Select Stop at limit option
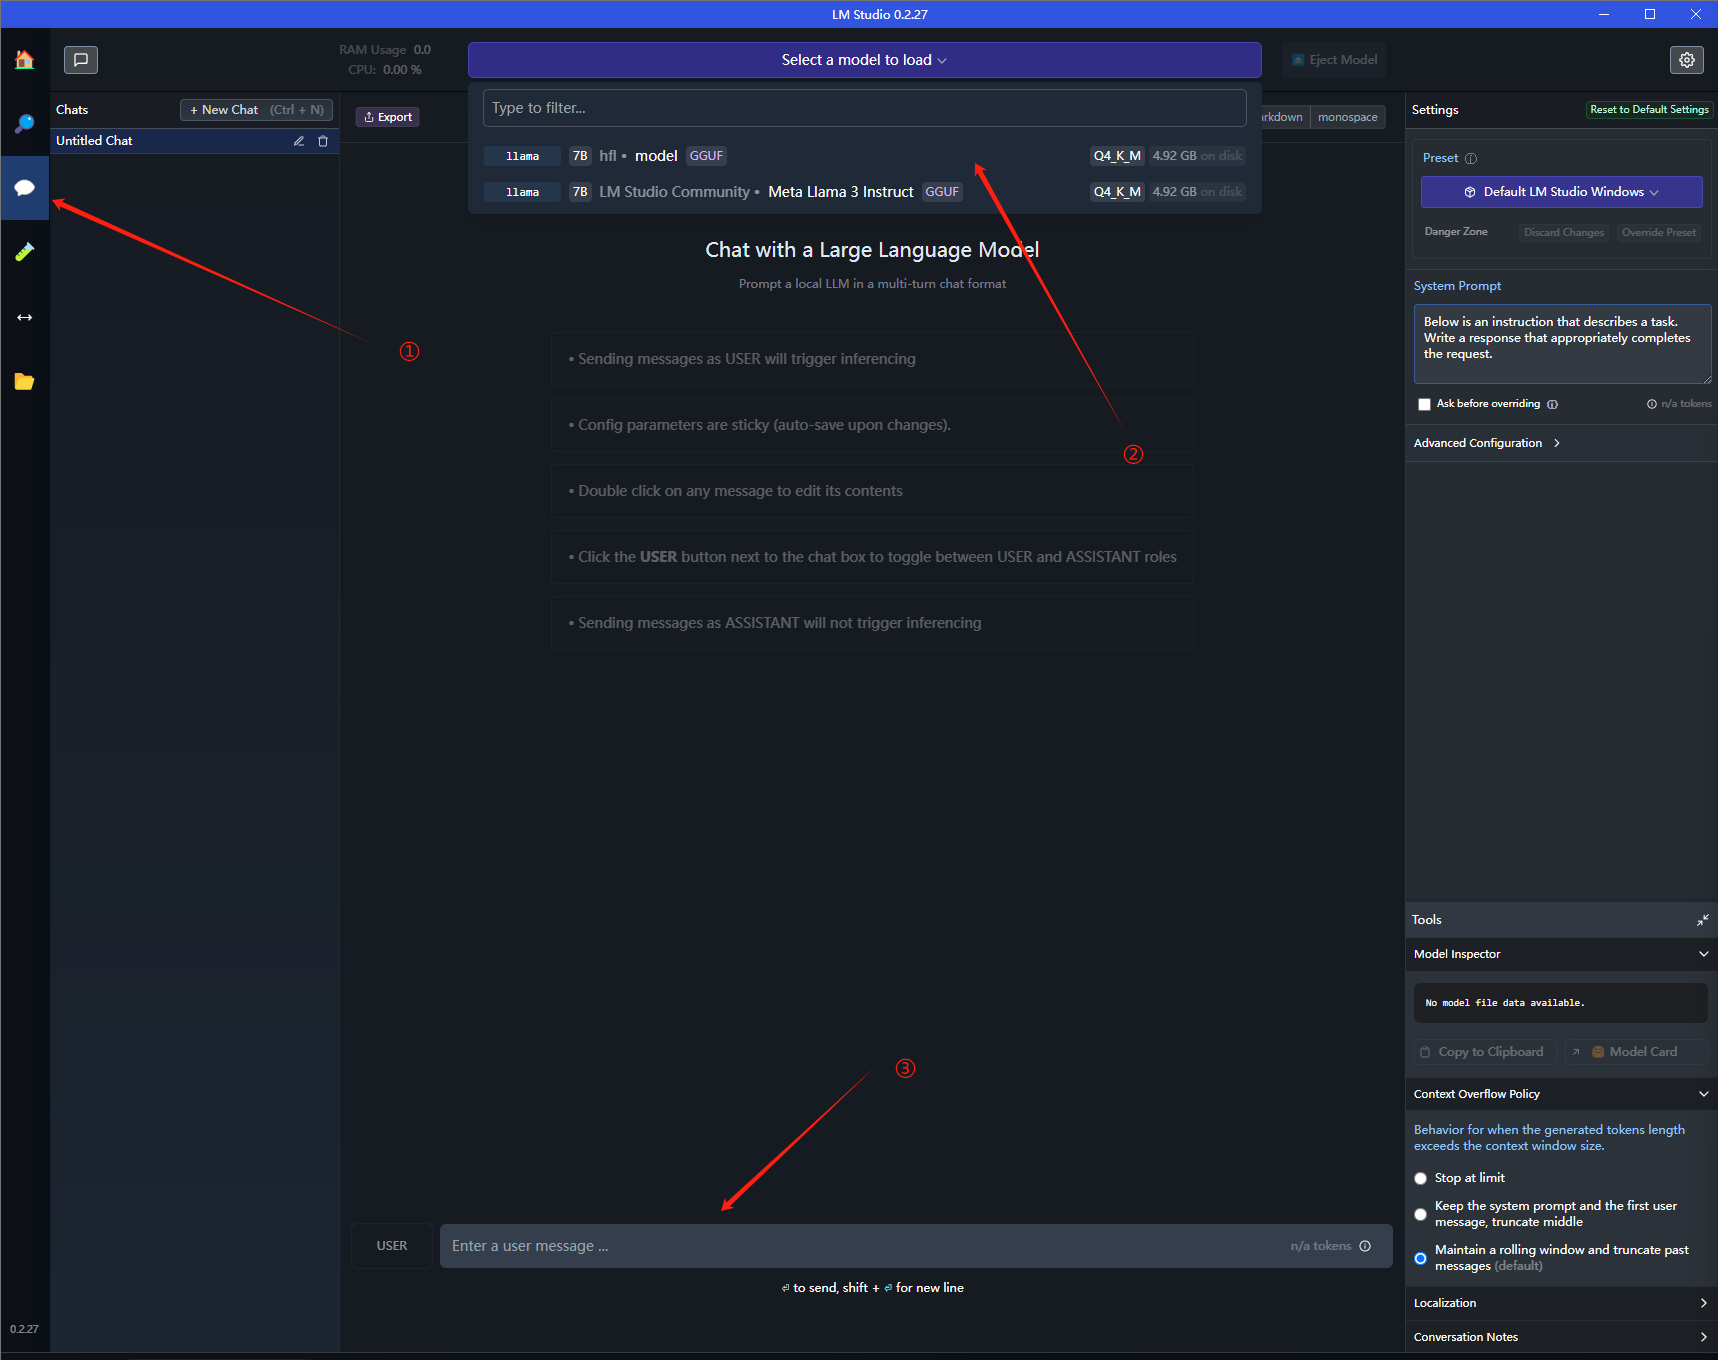Screen dimensions: 1718x1360 tap(1420, 1178)
